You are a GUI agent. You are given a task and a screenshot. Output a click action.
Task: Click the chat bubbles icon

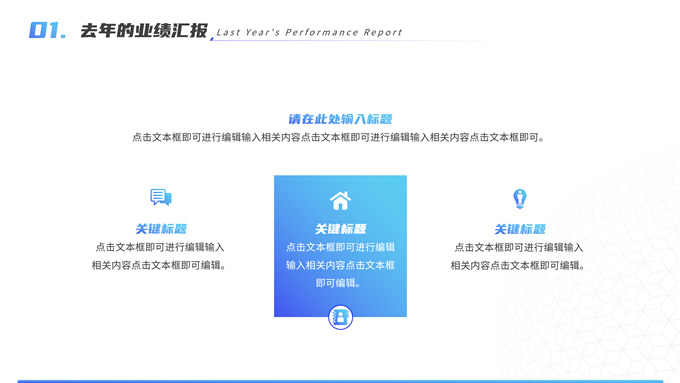tap(161, 197)
